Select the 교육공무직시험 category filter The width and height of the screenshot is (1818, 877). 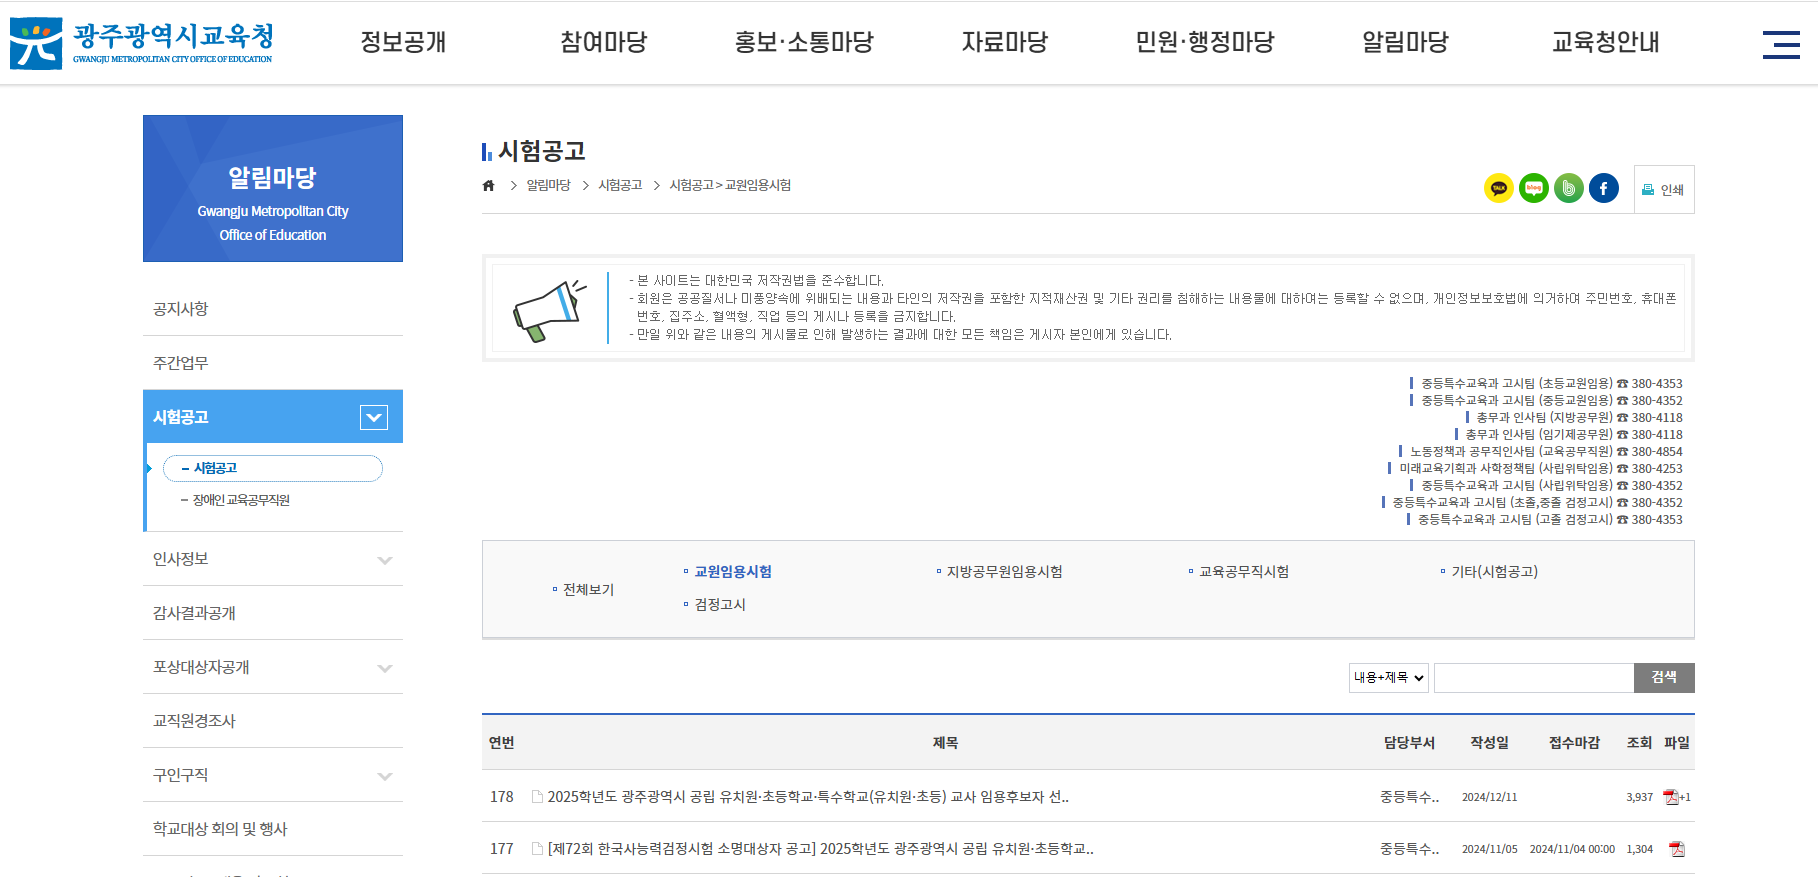pyautogui.click(x=1243, y=572)
